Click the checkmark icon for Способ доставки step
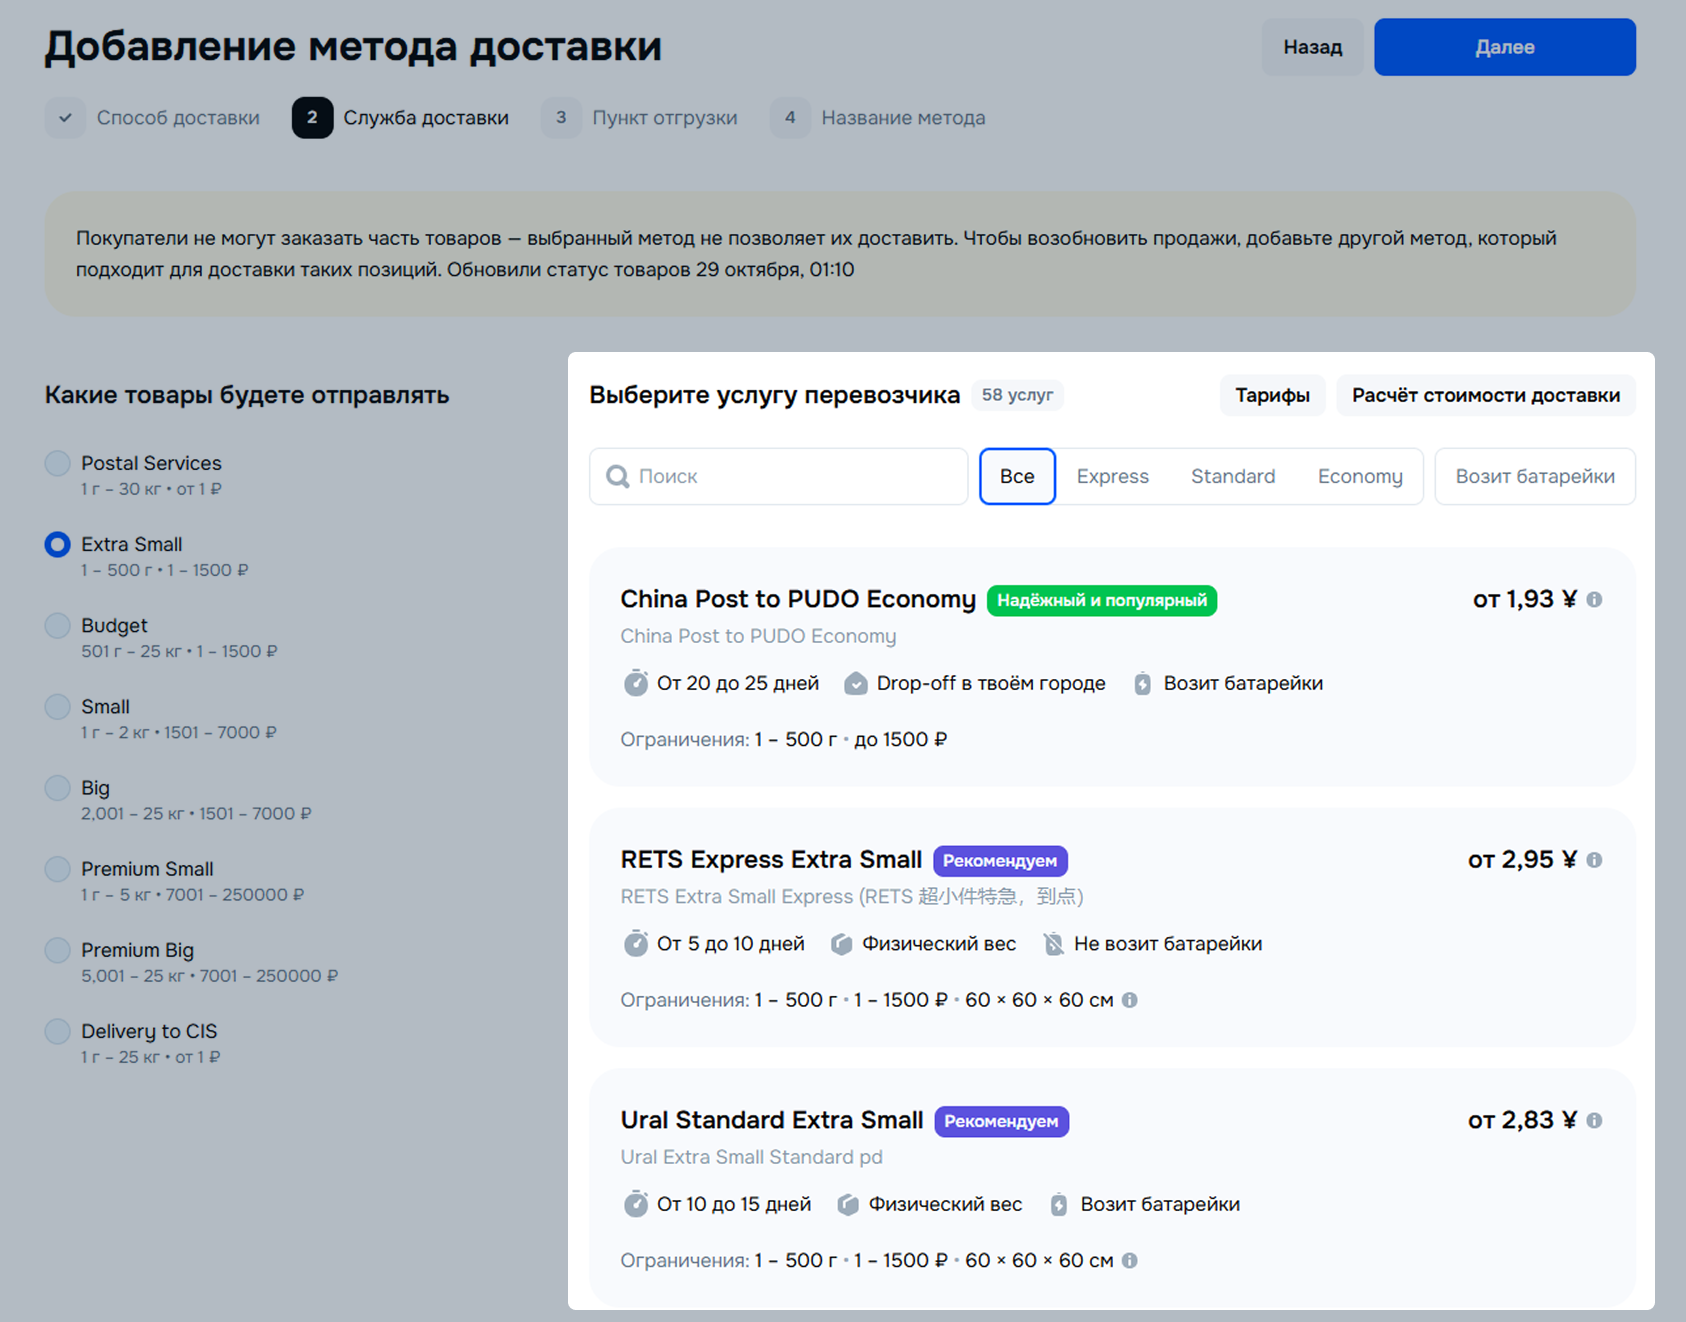This screenshot has height=1322, width=1686. (65, 118)
